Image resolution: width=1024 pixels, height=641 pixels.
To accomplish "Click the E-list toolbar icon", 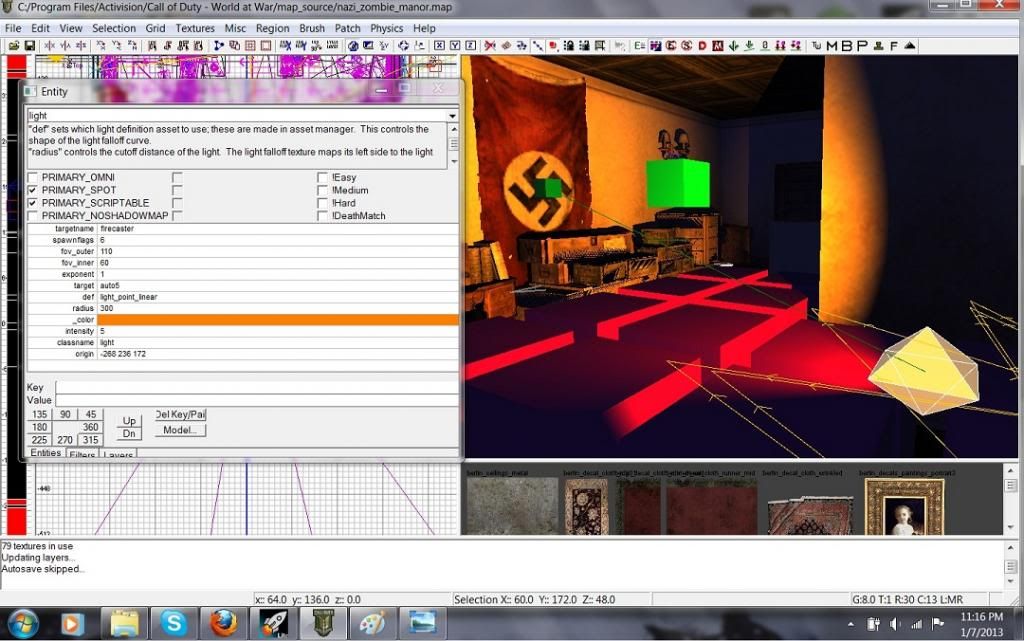I will pos(639,46).
